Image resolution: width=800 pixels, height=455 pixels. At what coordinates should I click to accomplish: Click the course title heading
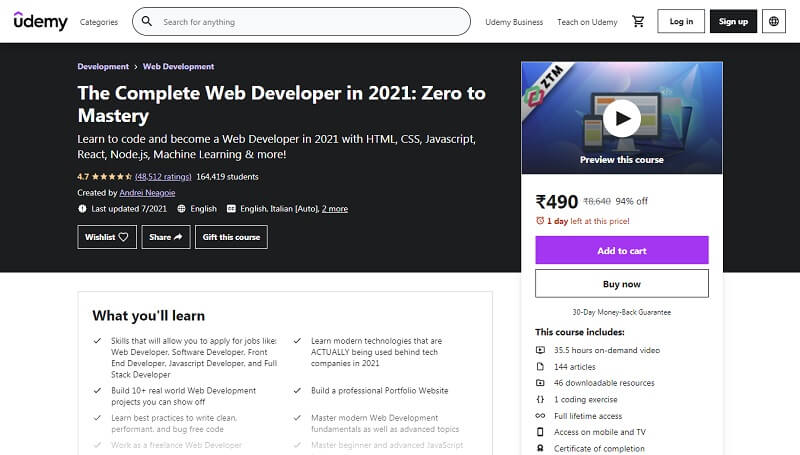coord(281,104)
